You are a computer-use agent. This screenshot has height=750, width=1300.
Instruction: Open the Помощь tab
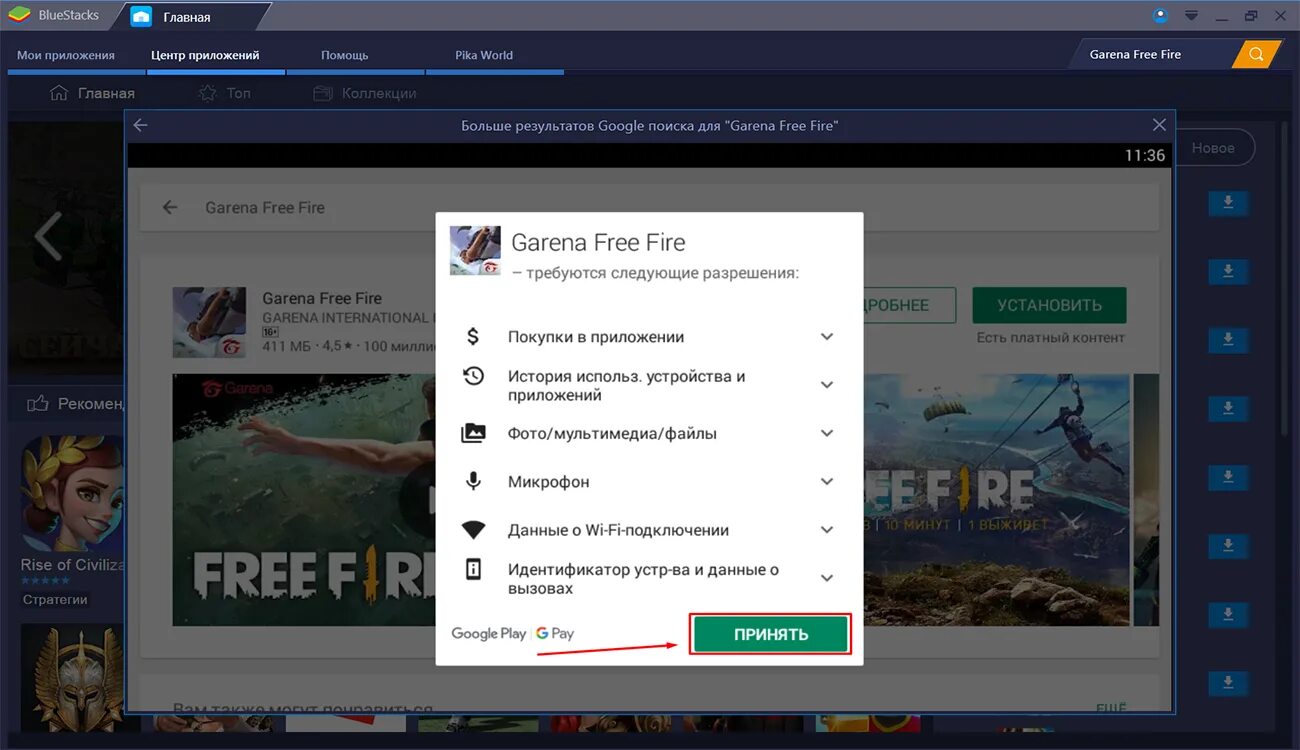[345, 55]
